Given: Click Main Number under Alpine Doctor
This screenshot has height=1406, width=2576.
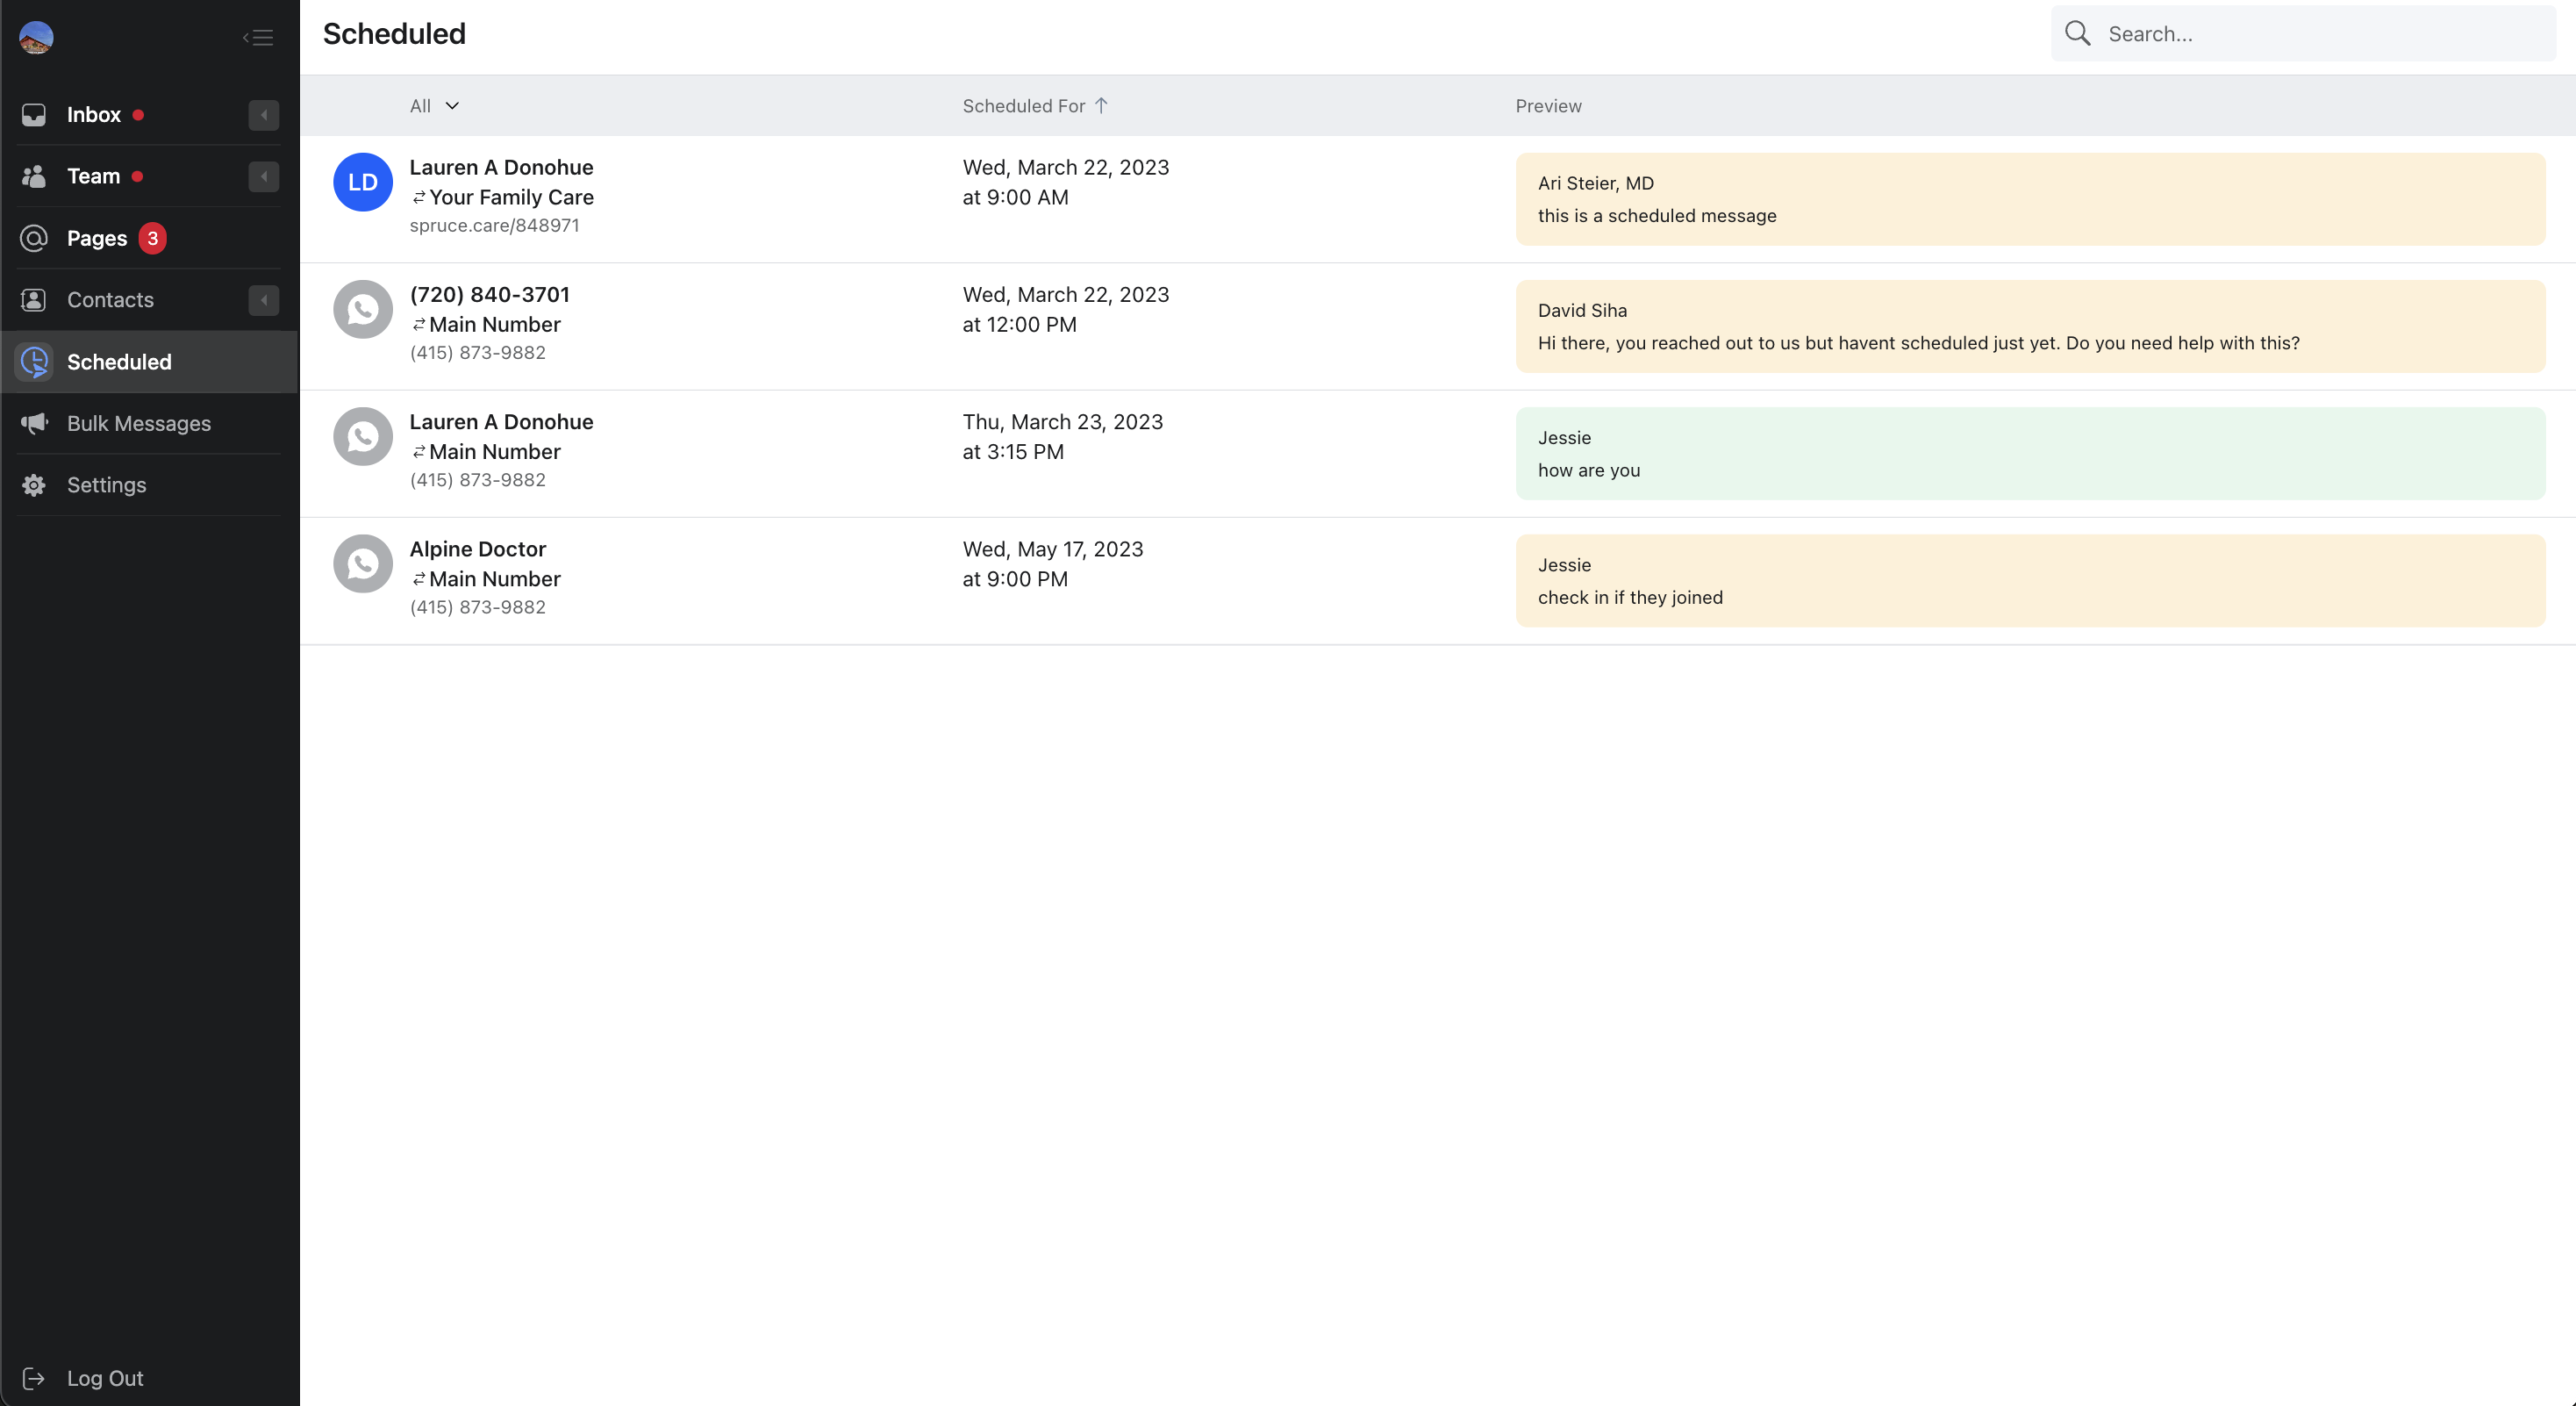Looking at the screenshot, I should [x=494, y=579].
